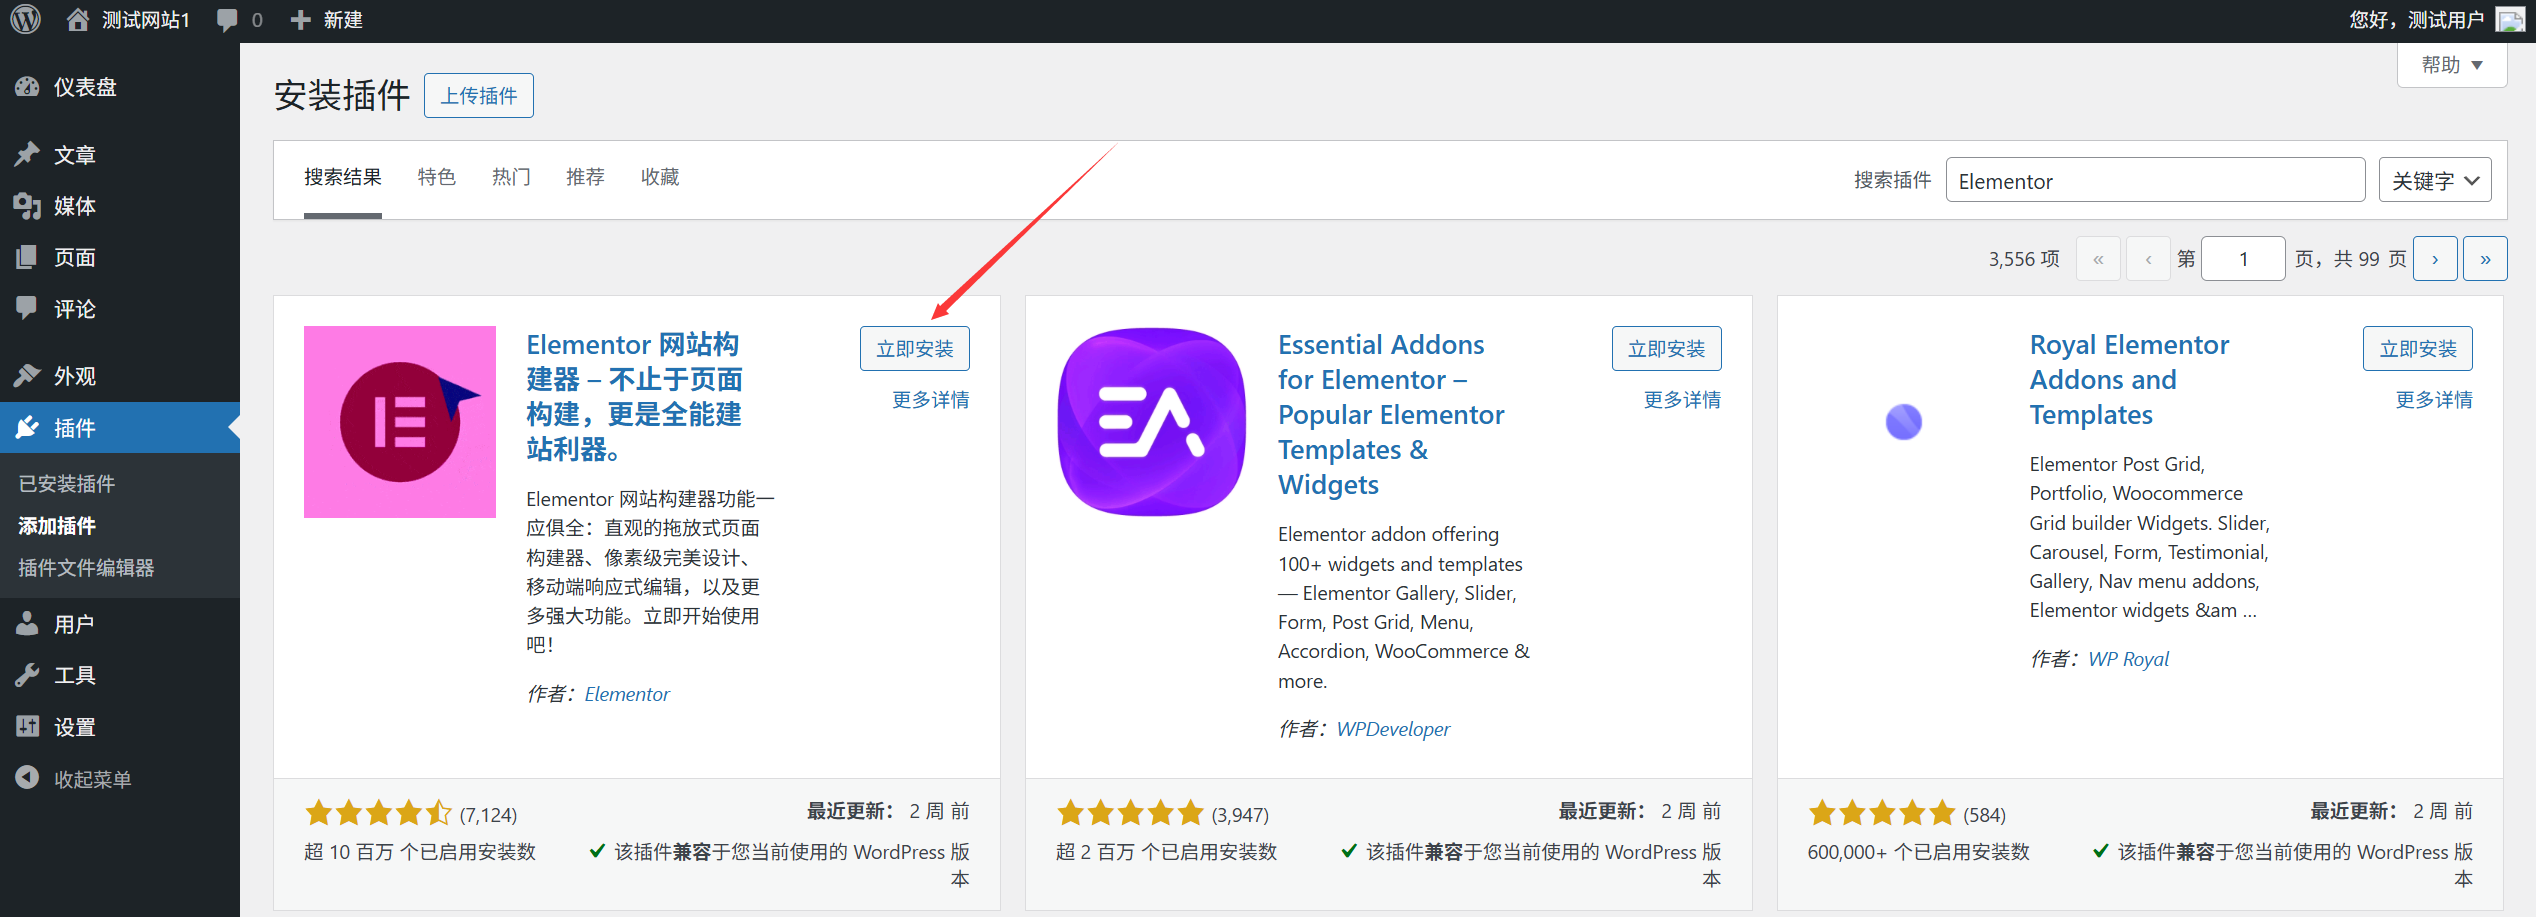Switch to the 推荐 tab
This screenshot has height=917, width=2536.
click(x=585, y=177)
